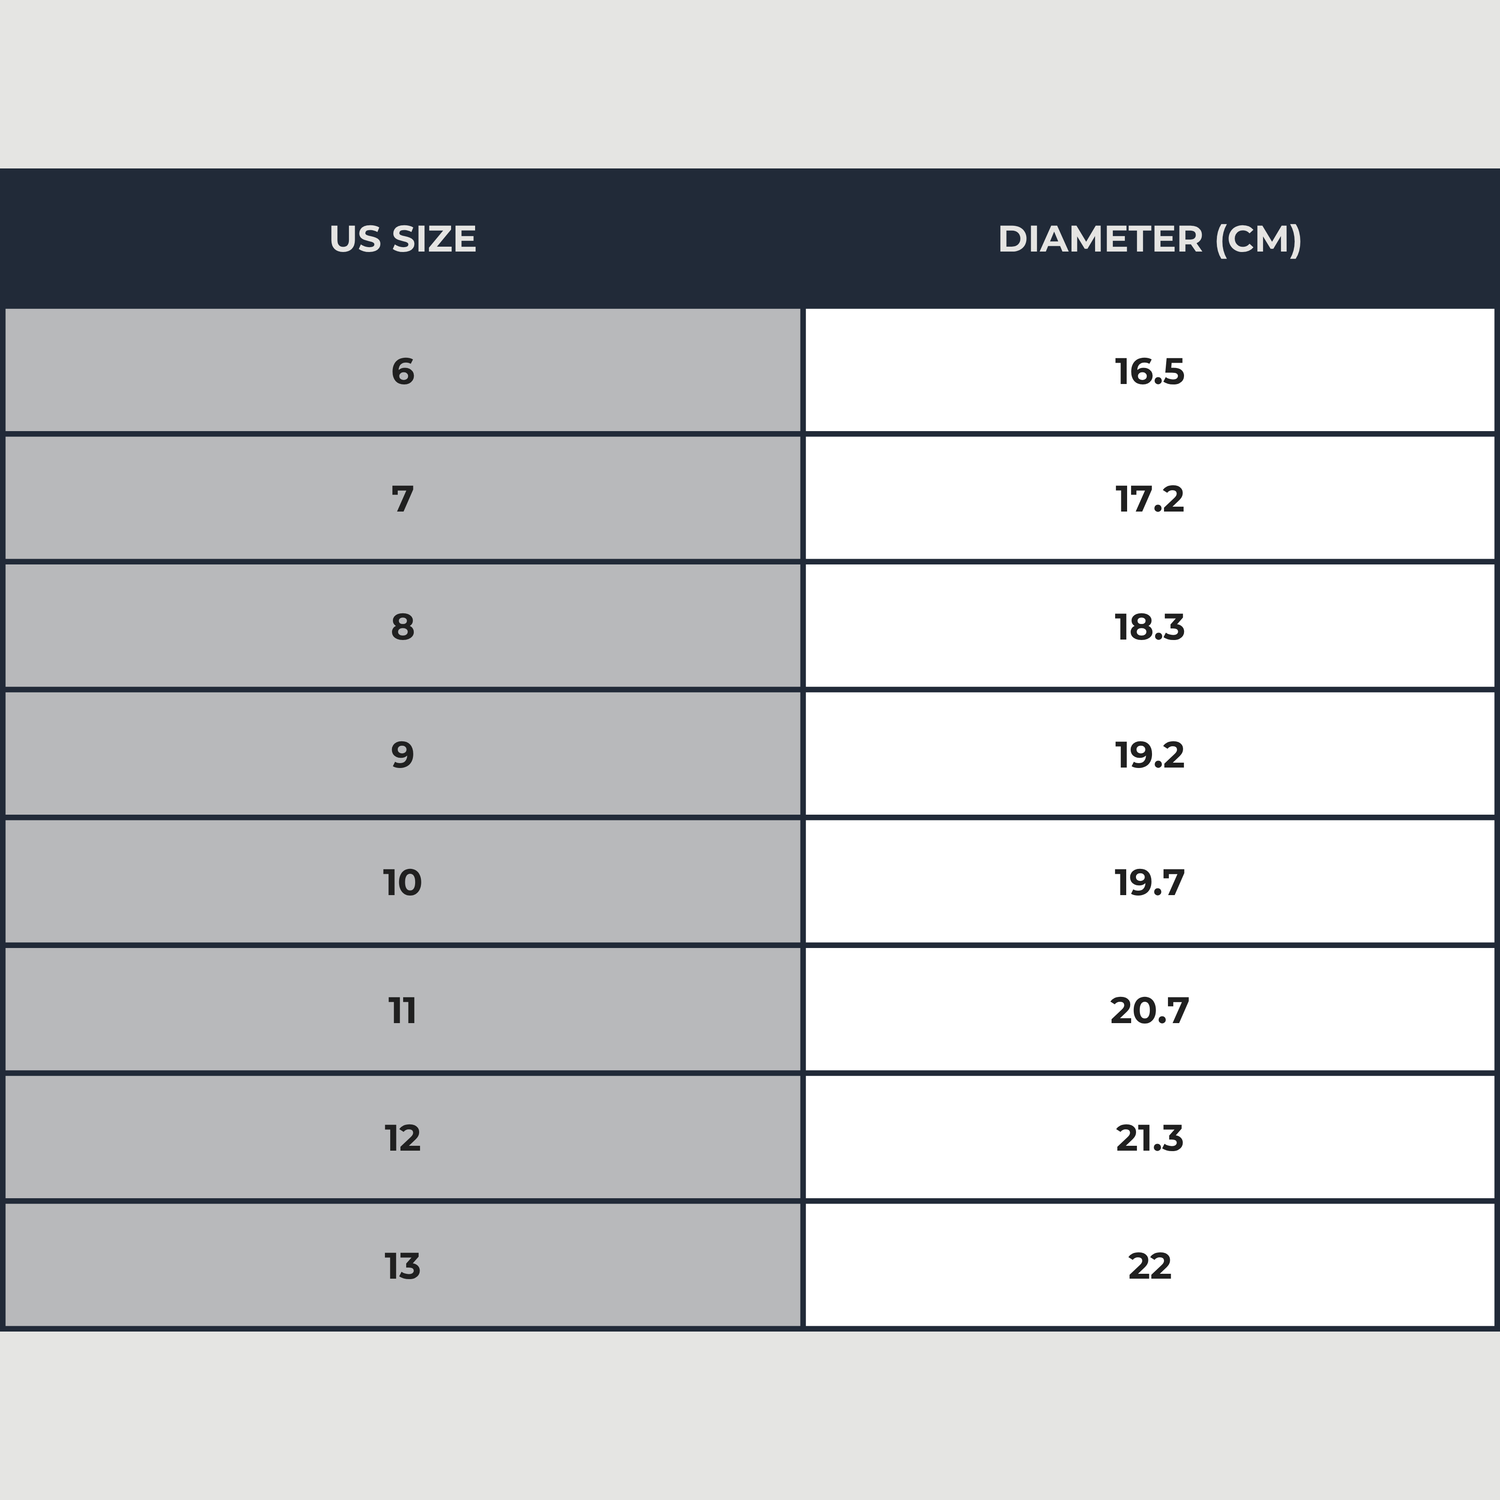Click the 17.2 diameter value

coord(1149,498)
